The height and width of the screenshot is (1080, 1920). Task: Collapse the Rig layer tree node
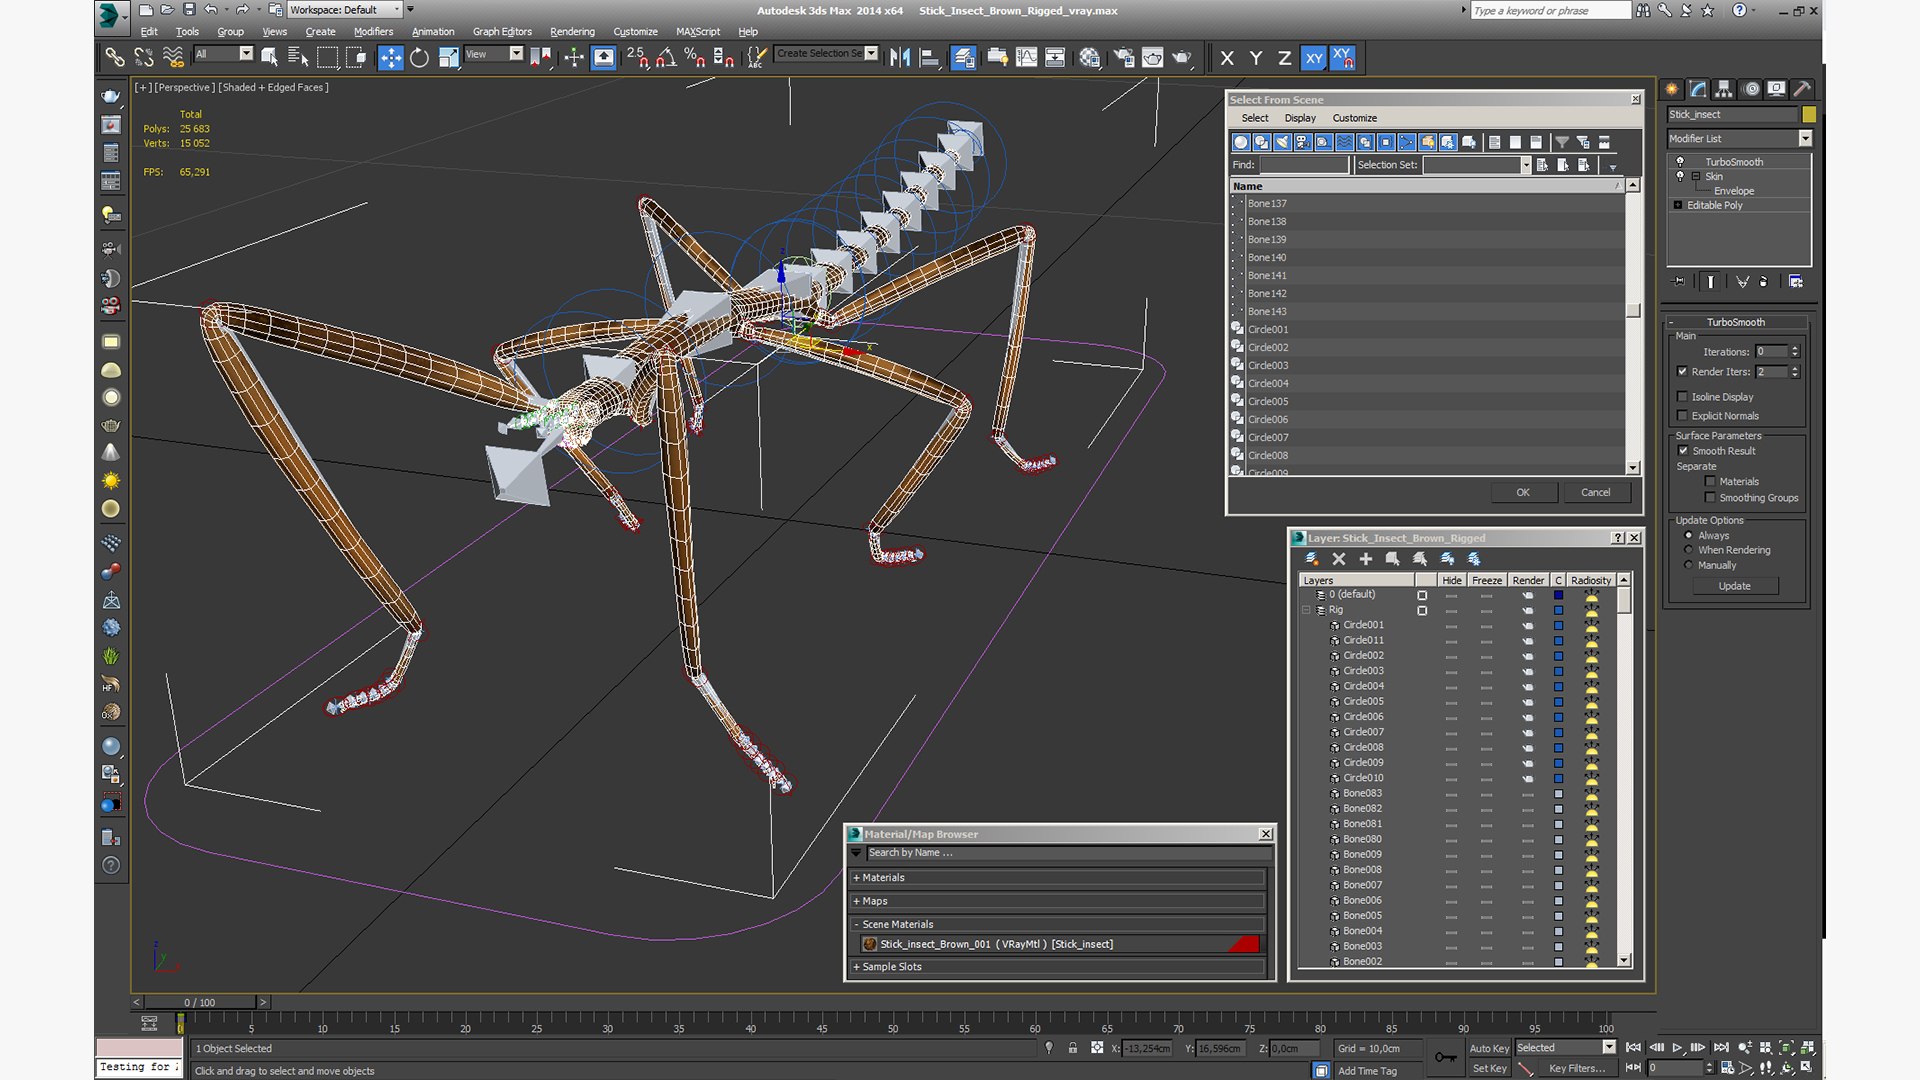tap(1306, 610)
